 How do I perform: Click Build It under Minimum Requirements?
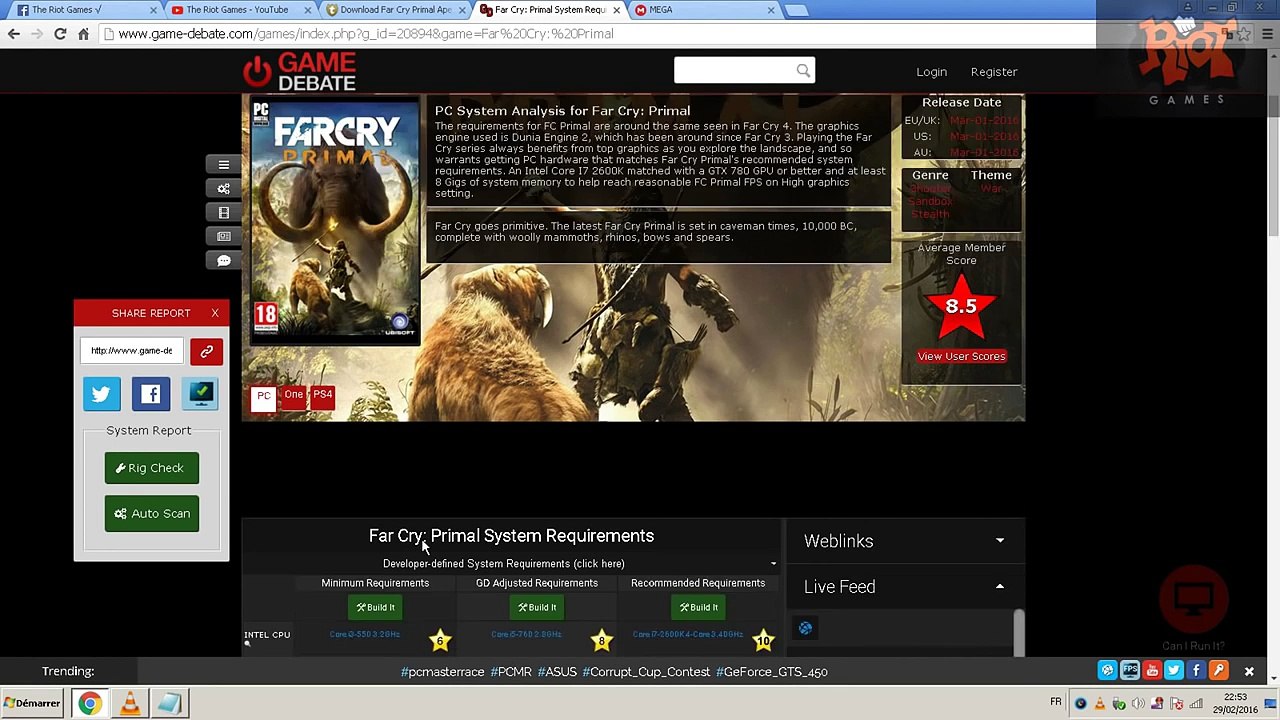point(375,607)
